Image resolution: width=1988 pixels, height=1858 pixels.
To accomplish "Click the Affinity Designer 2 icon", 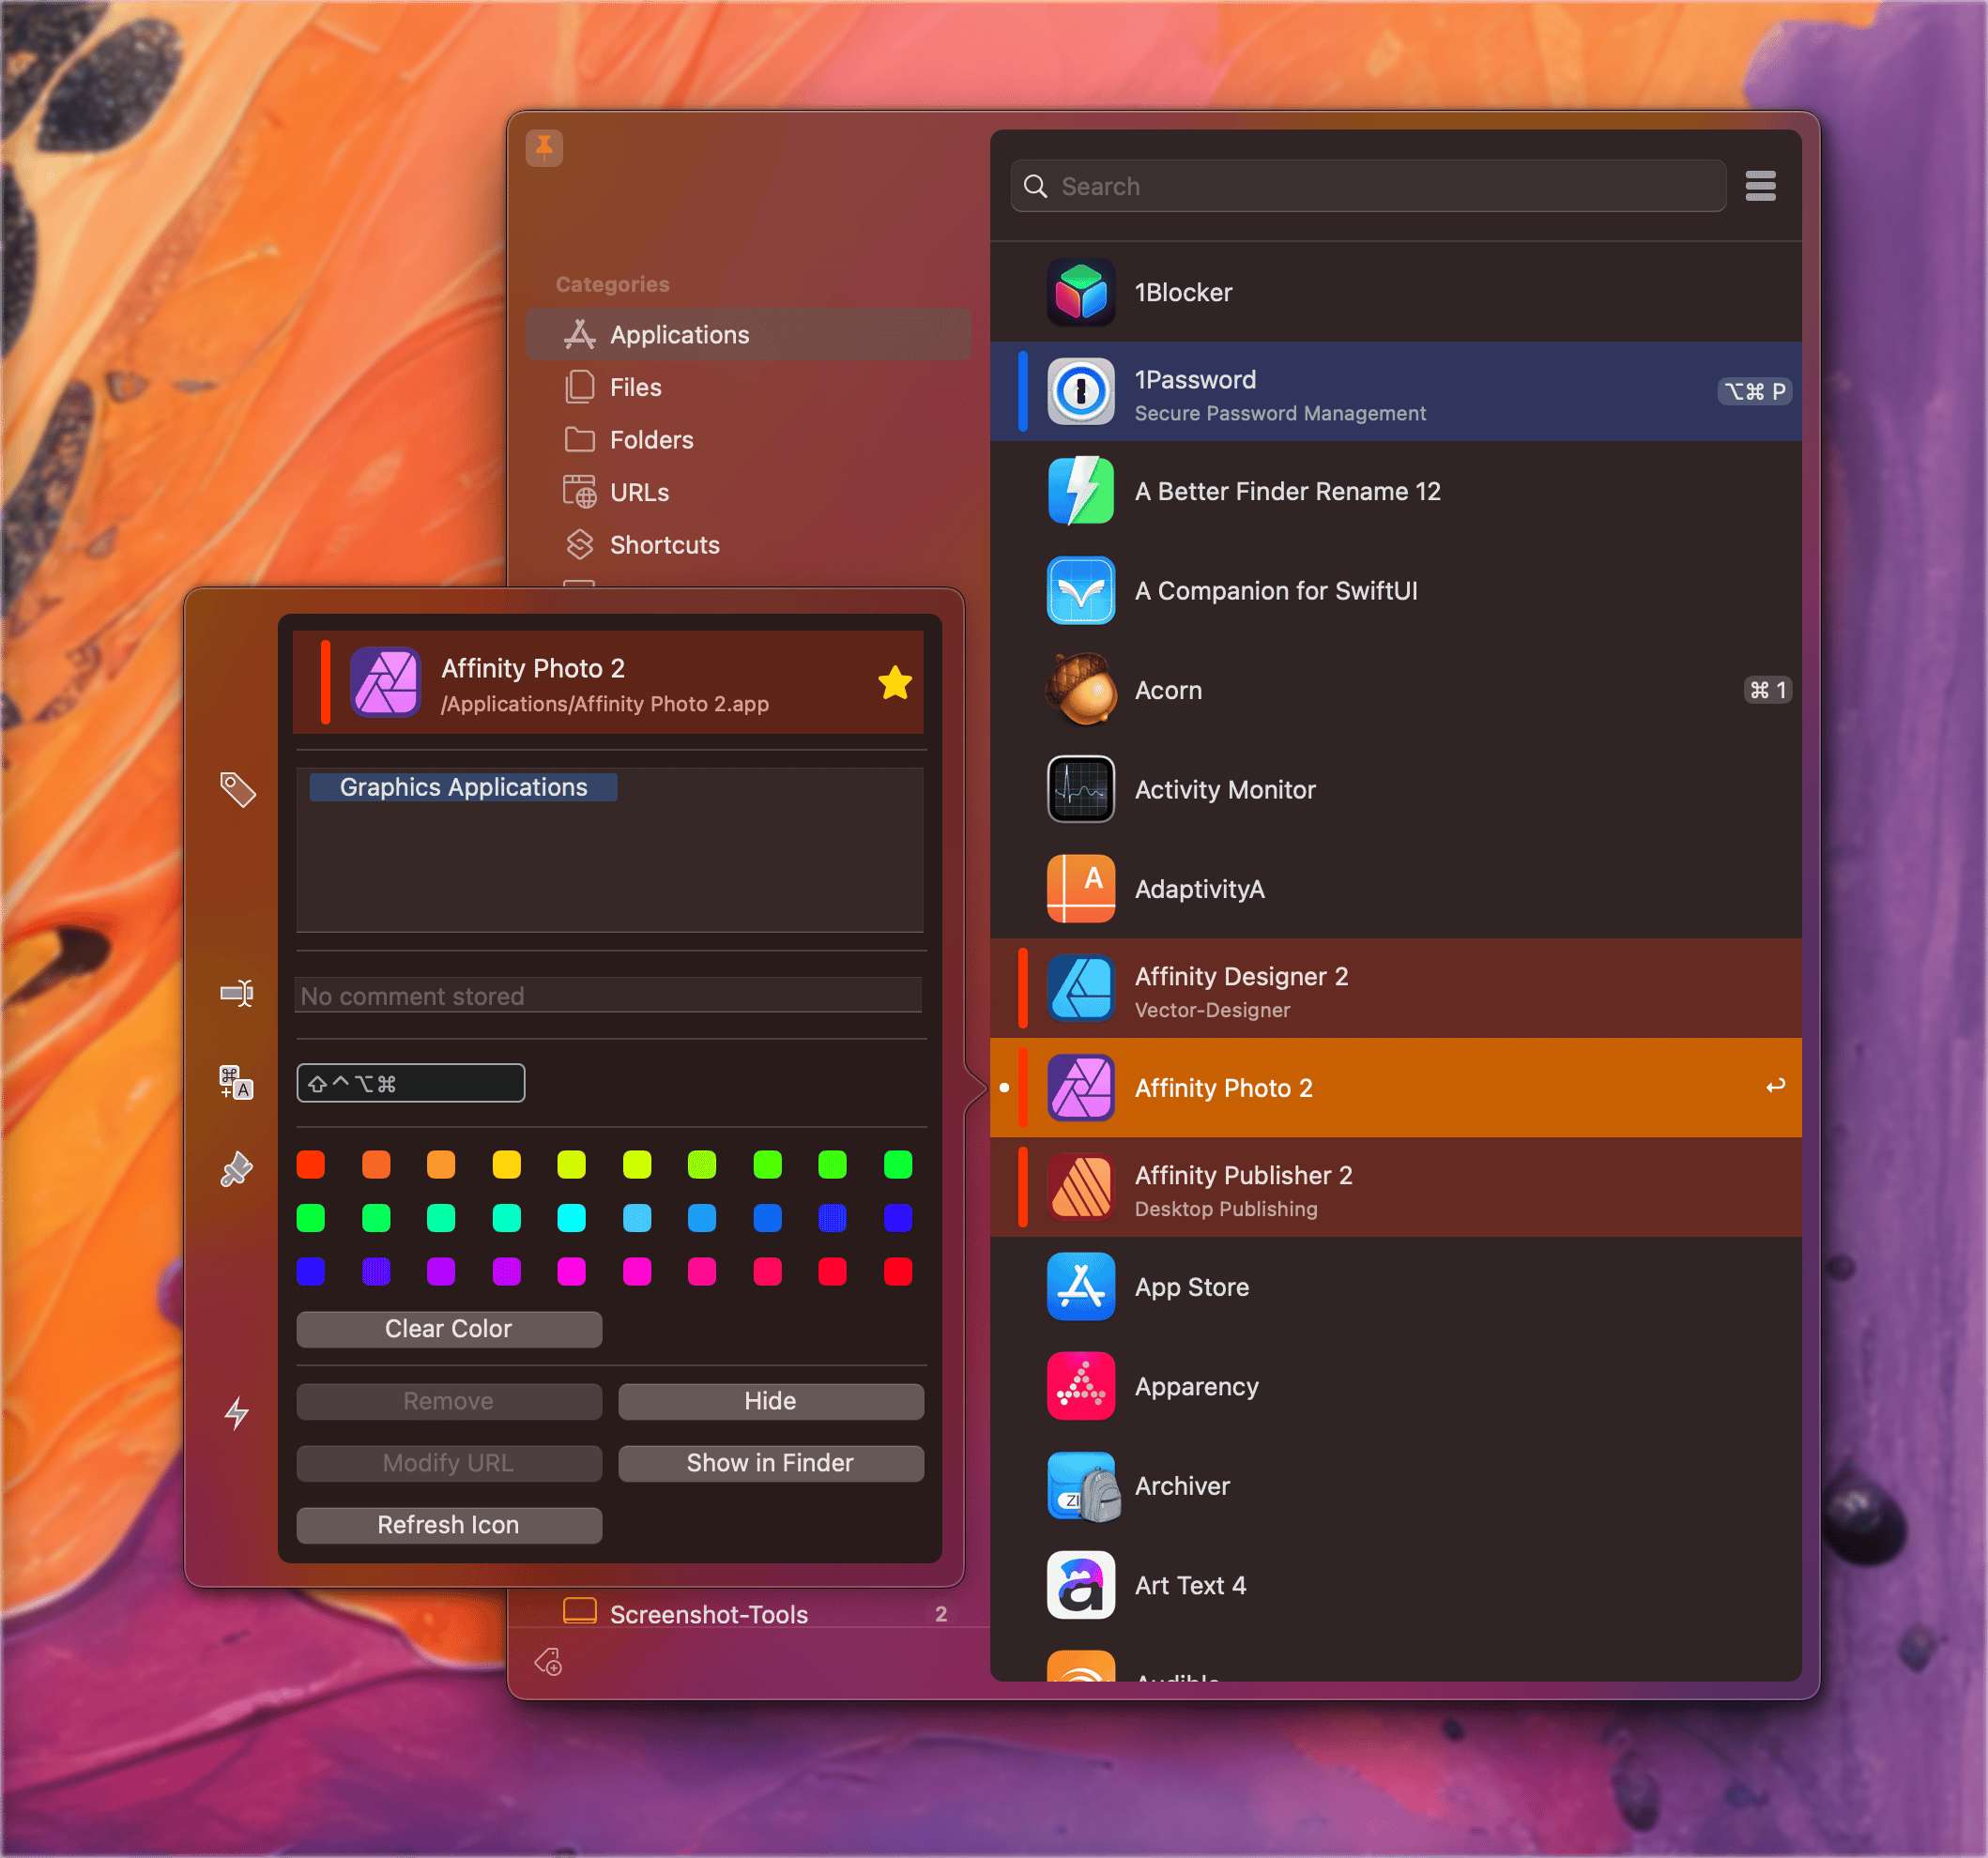I will click(x=1081, y=988).
